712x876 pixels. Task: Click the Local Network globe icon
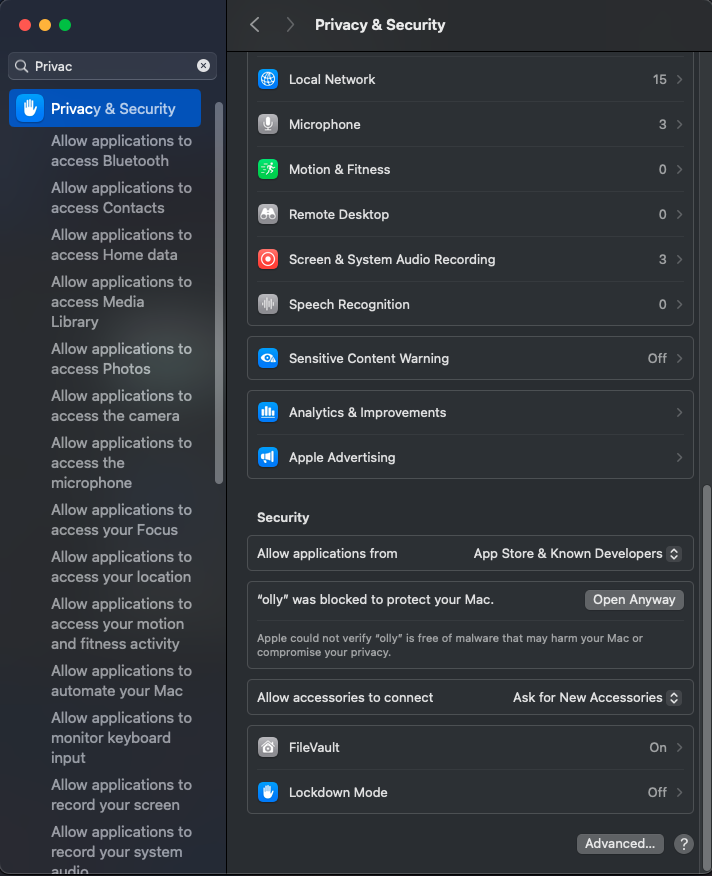268,79
